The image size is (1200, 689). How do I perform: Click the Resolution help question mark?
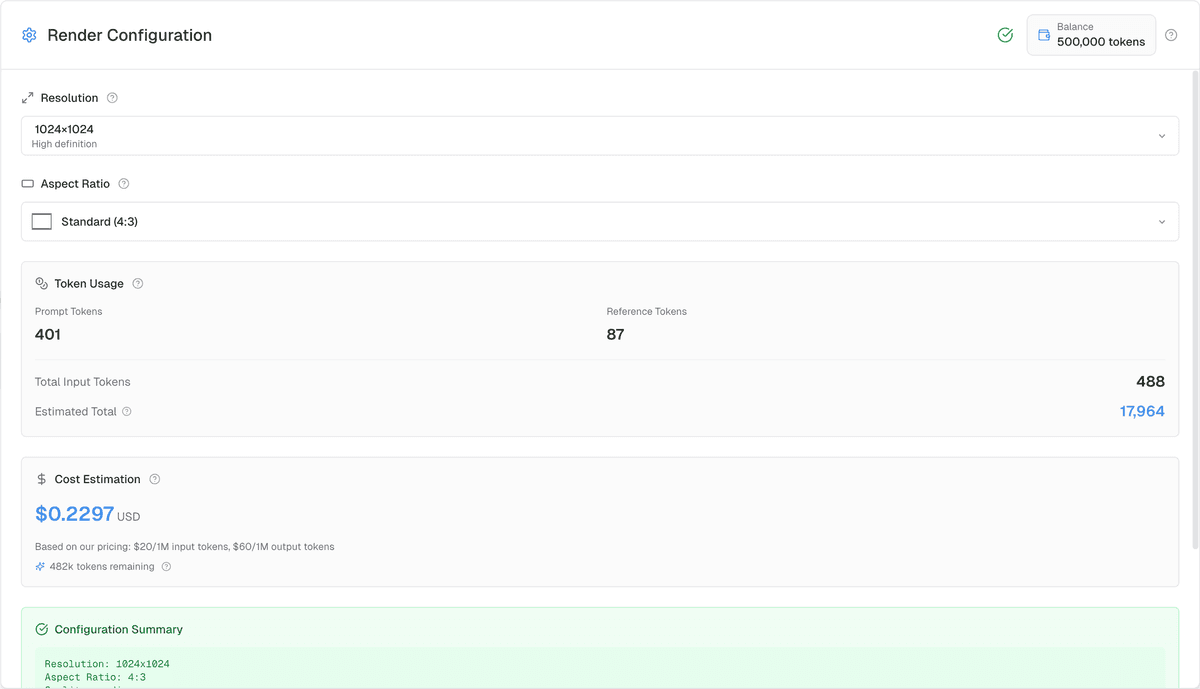pos(112,97)
